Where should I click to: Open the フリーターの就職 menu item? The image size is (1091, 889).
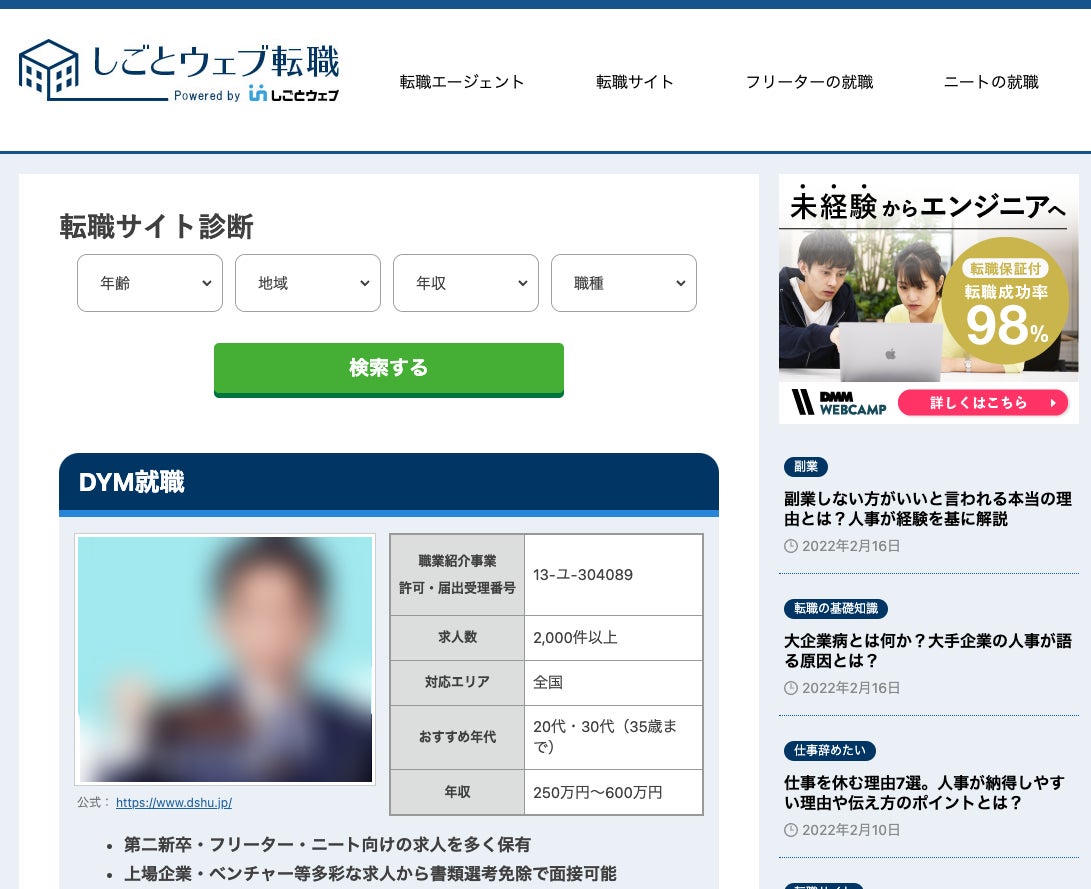click(x=809, y=82)
